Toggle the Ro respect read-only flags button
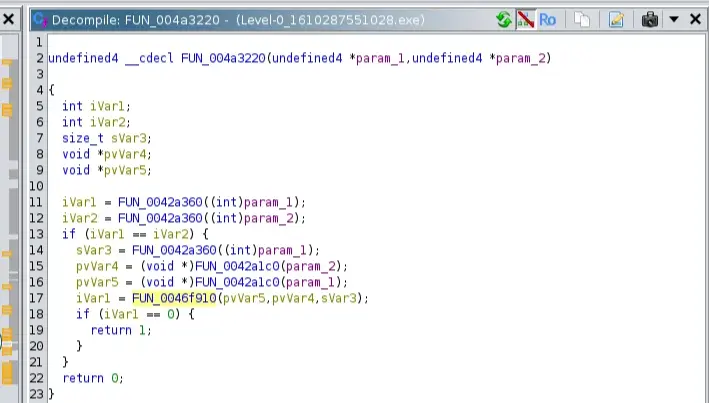The height and width of the screenshot is (403, 709). [x=547, y=19]
